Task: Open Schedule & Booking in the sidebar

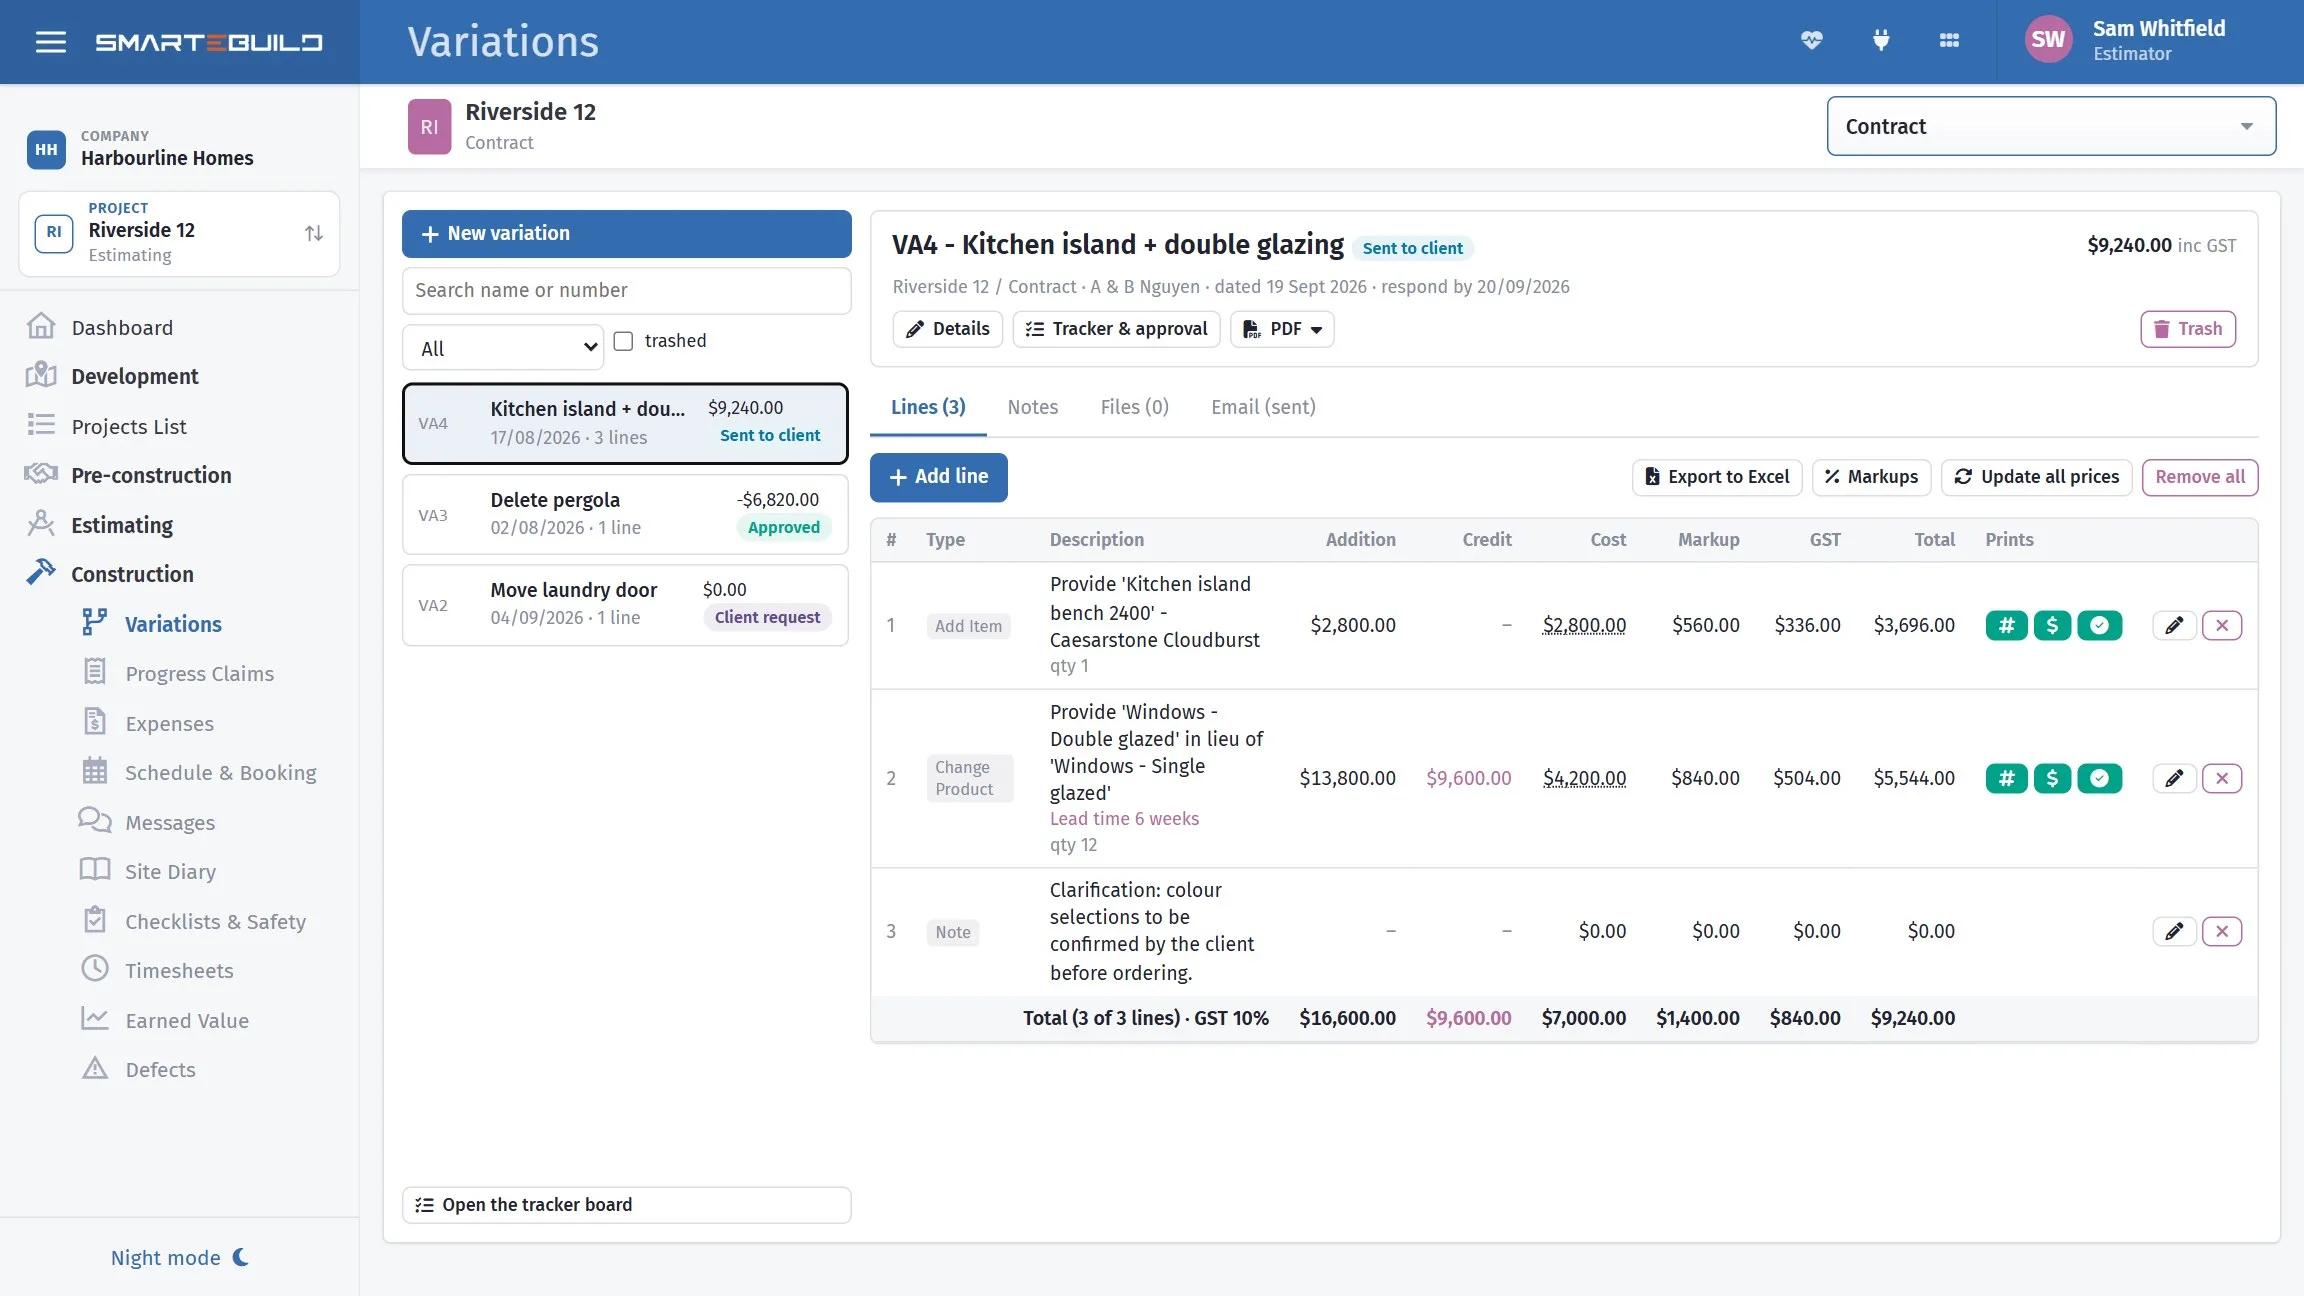Action: 220,772
